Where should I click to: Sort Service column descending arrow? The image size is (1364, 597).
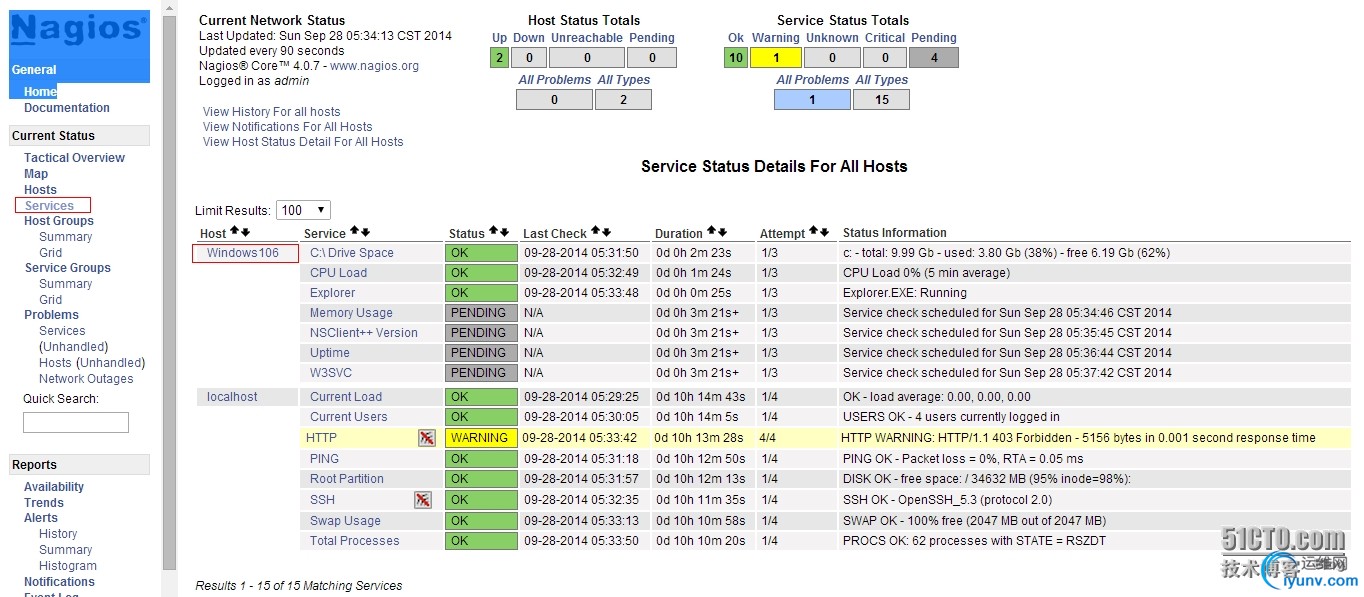coord(366,233)
